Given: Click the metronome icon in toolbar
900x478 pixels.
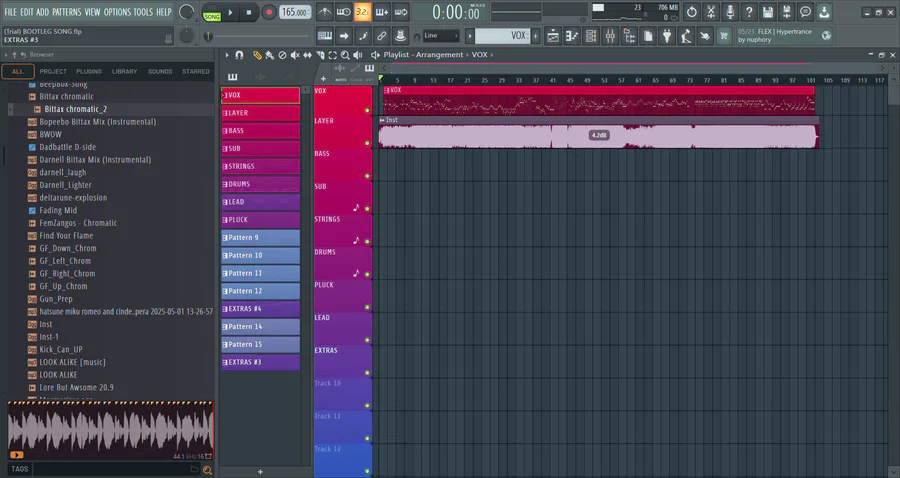Looking at the screenshot, I should pyautogui.click(x=324, y=11).
